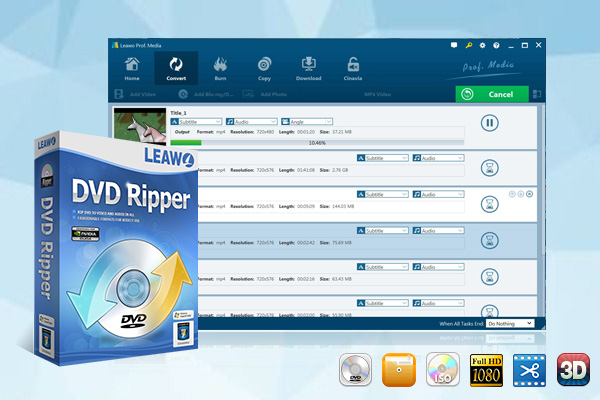Click the 'Size: 144.03 MB' text
The width and height of the screenshot is (600, 400).
coord(337,206)
